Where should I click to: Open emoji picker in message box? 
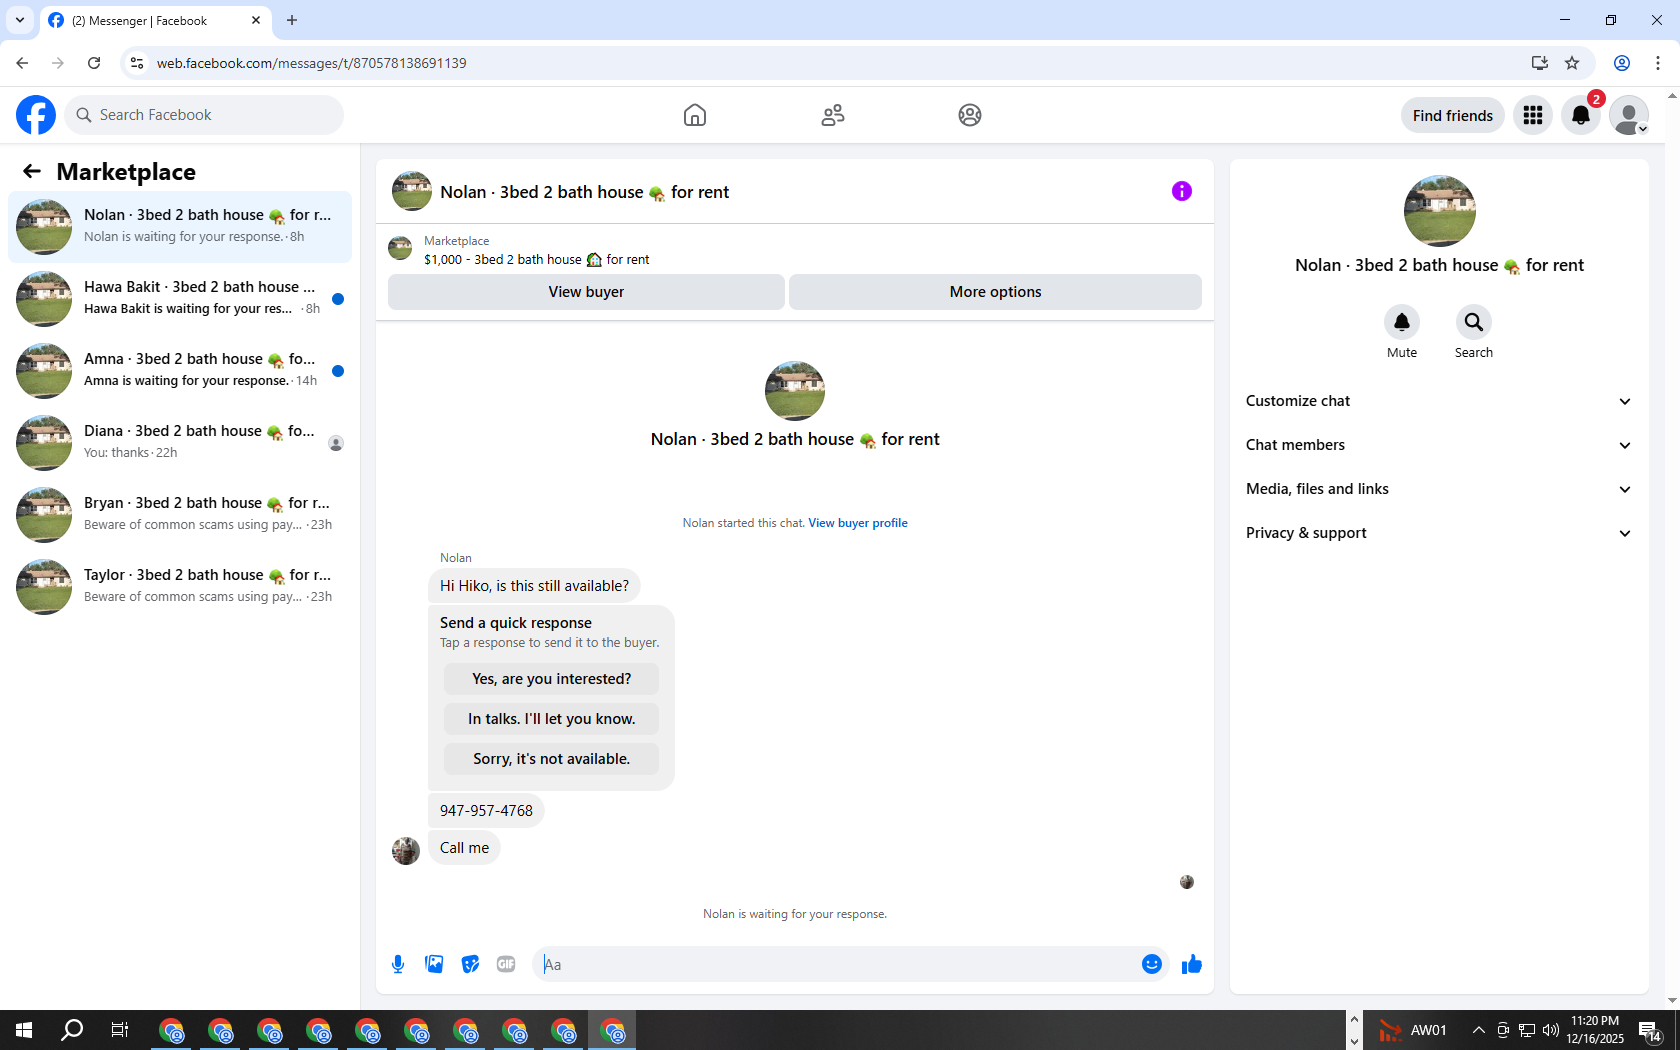click(1152, 964)
